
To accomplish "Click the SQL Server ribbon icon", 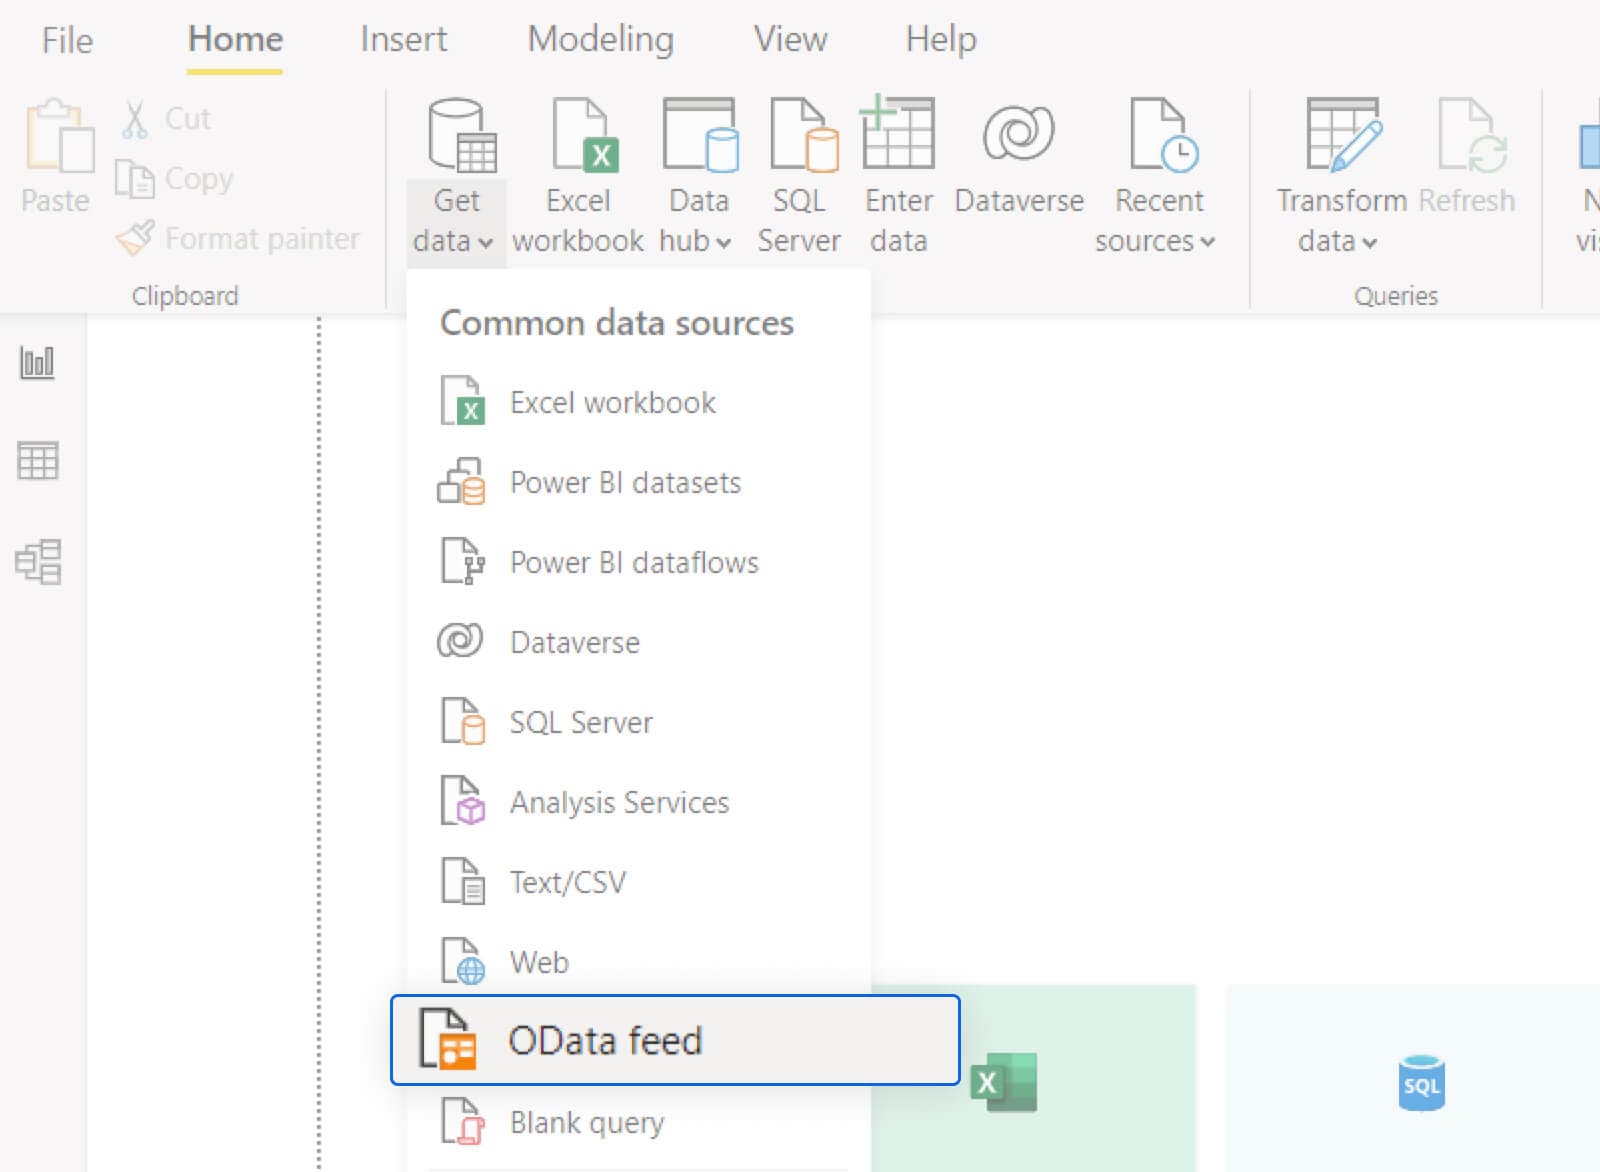I will point(804,135).
